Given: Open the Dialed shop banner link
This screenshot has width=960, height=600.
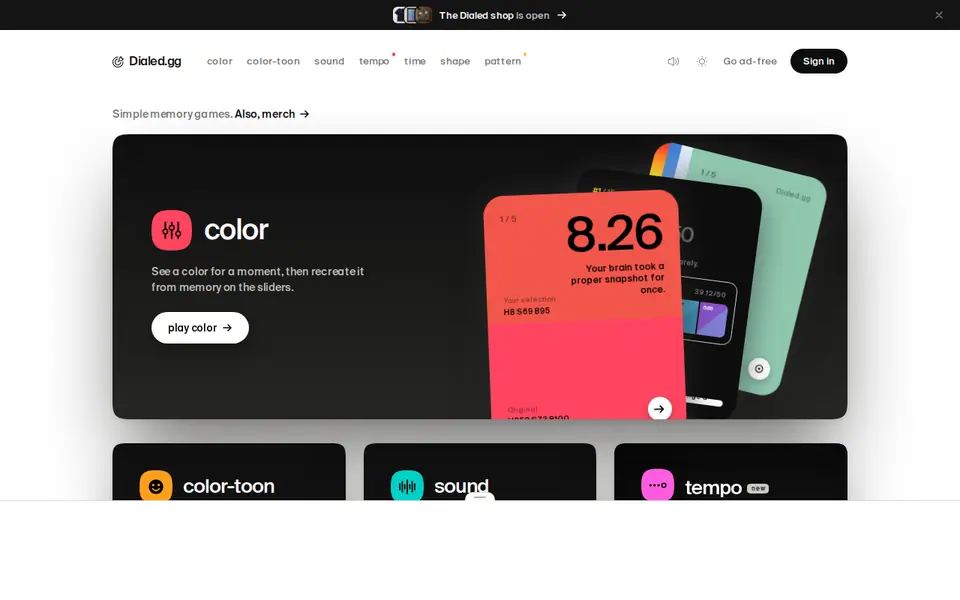Looking at the screenshot, I should (494, 15).
